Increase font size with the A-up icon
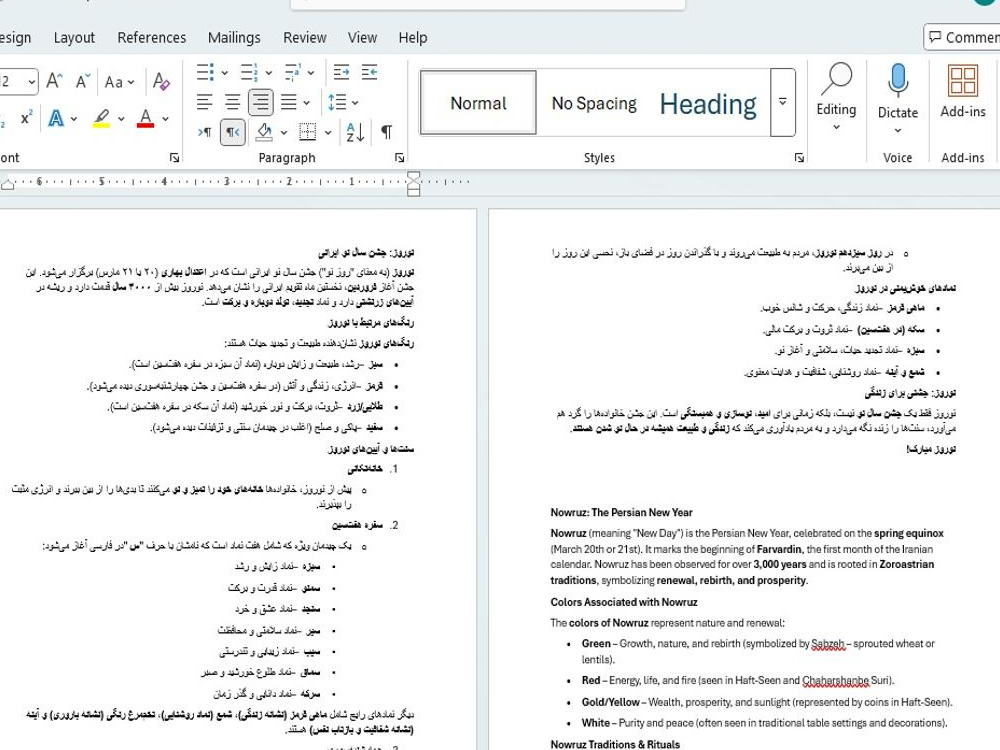The height and width of the screenshot is (750, 1000). [54, 81]
